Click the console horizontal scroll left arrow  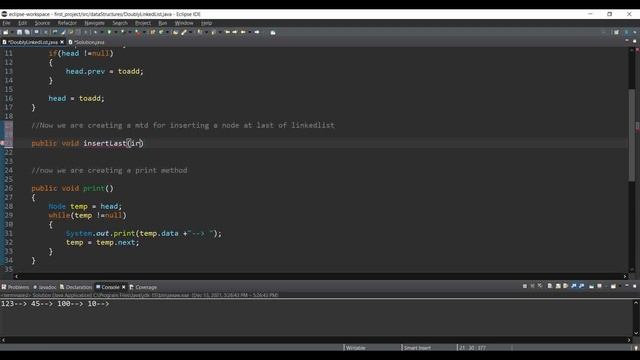3,340
